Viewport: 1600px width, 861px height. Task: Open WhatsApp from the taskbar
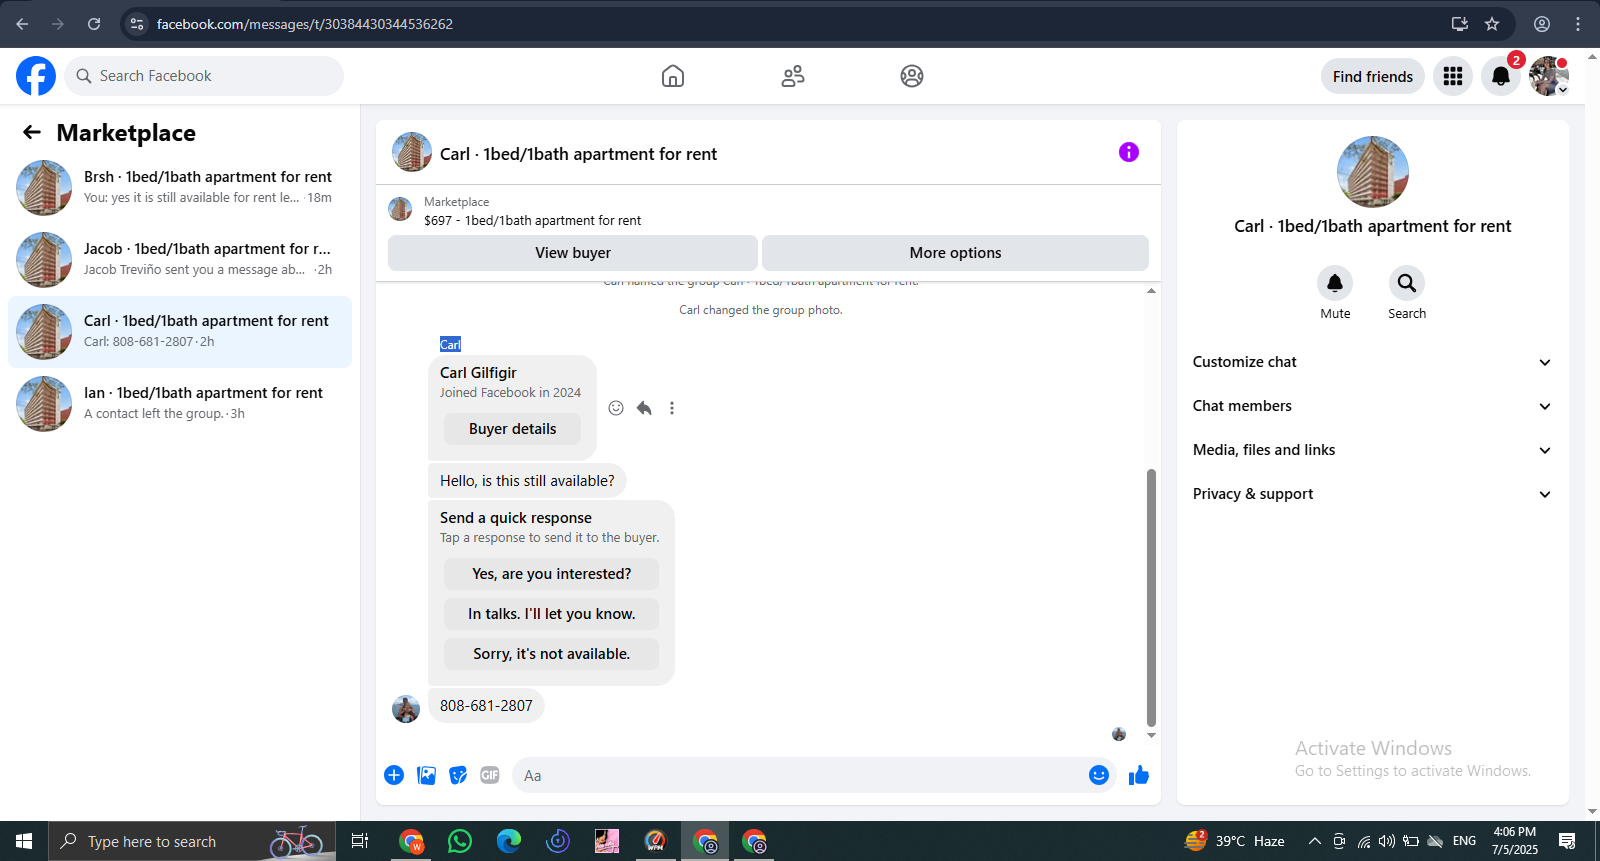click(460, 841)
